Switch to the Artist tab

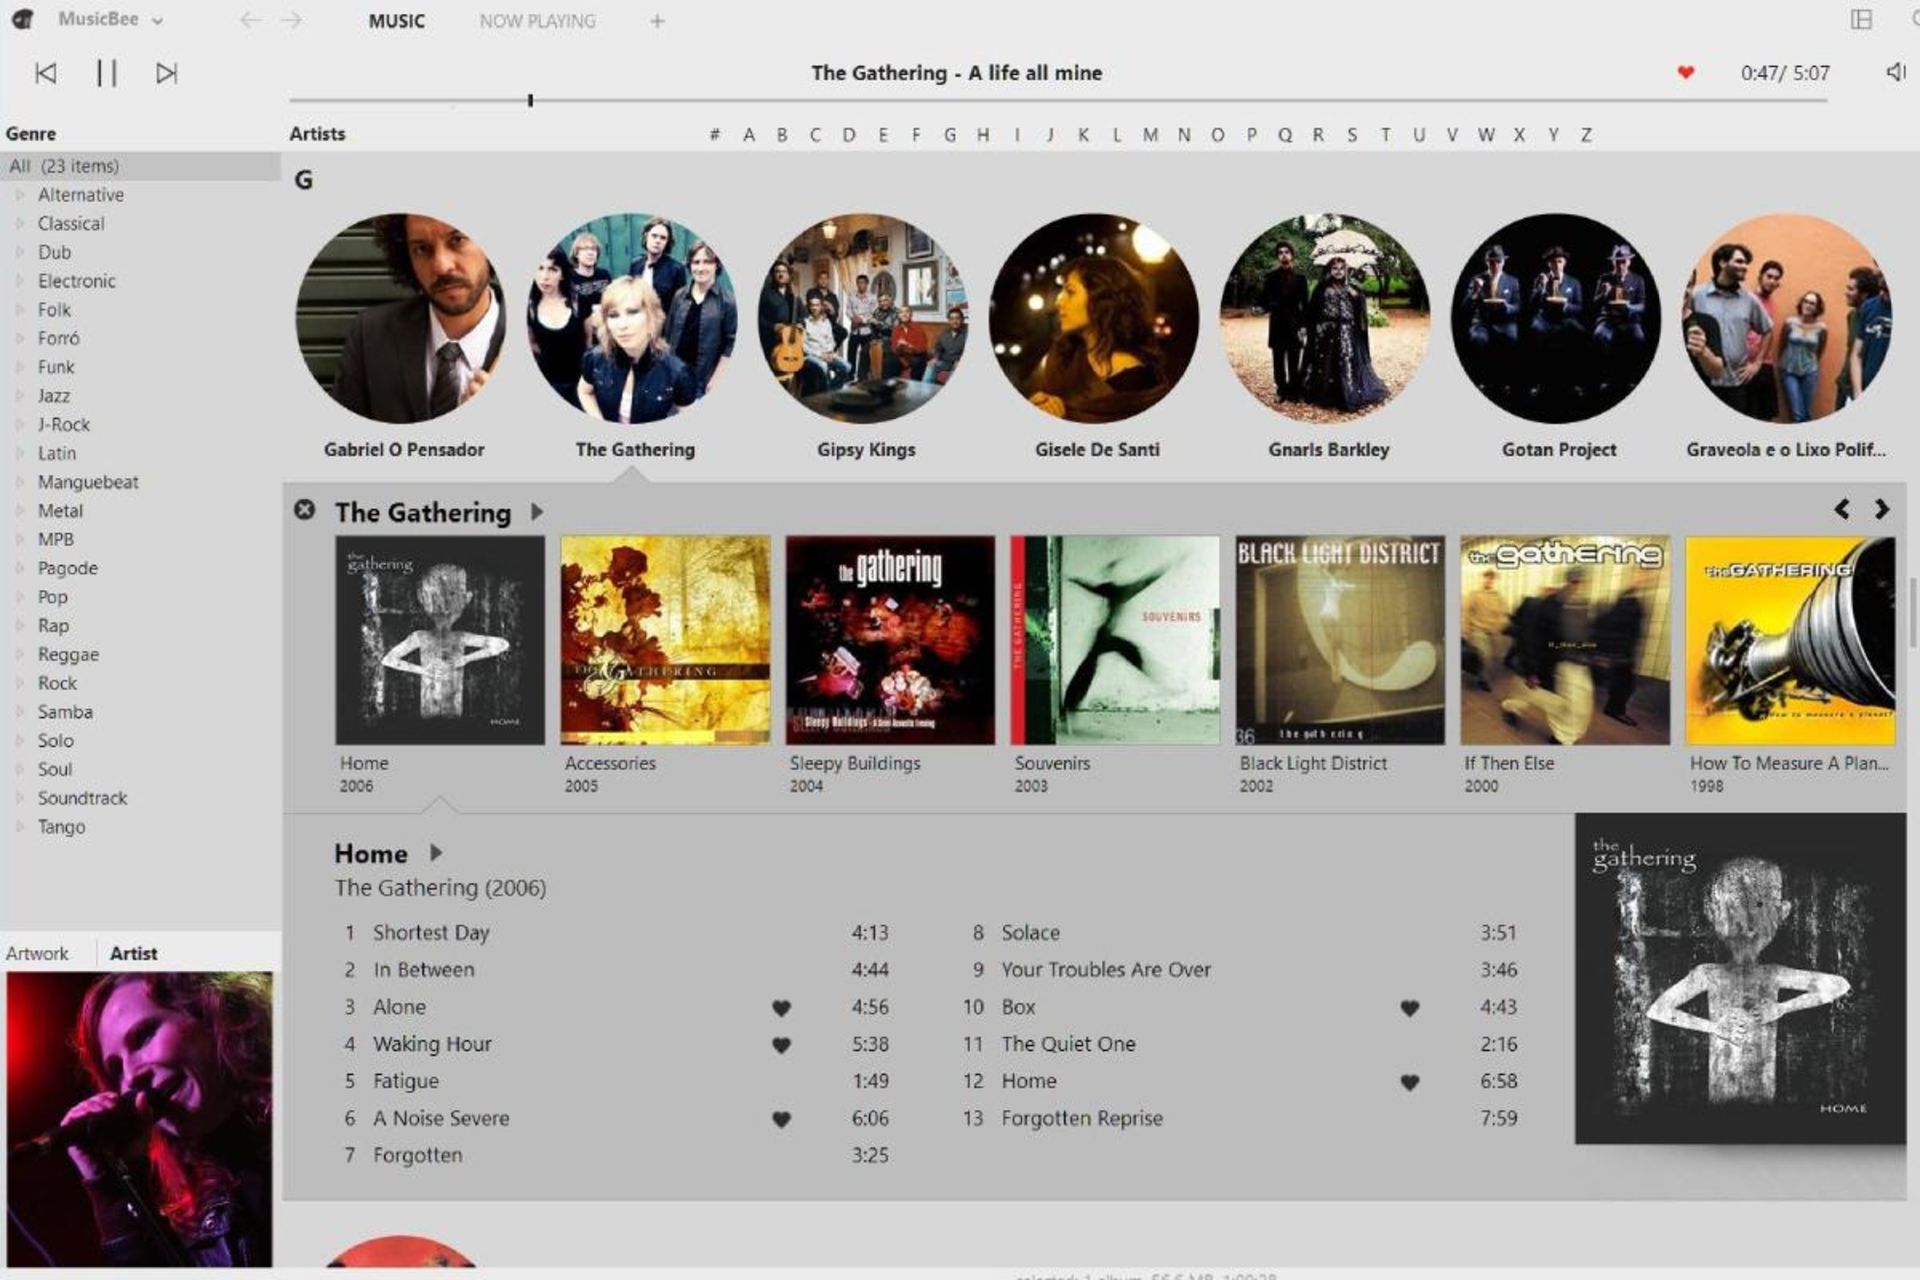(x=133, y=953)
